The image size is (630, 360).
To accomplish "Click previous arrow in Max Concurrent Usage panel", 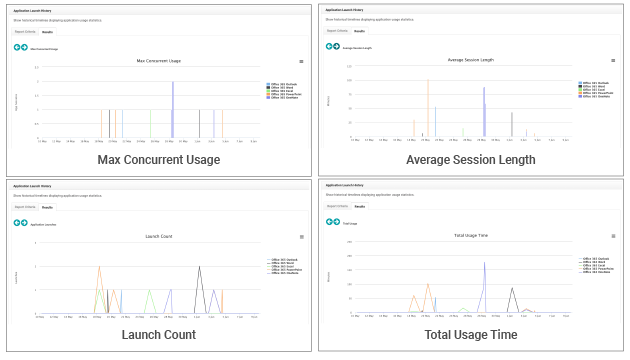I will pyautogui.click(x=17, y=47).
